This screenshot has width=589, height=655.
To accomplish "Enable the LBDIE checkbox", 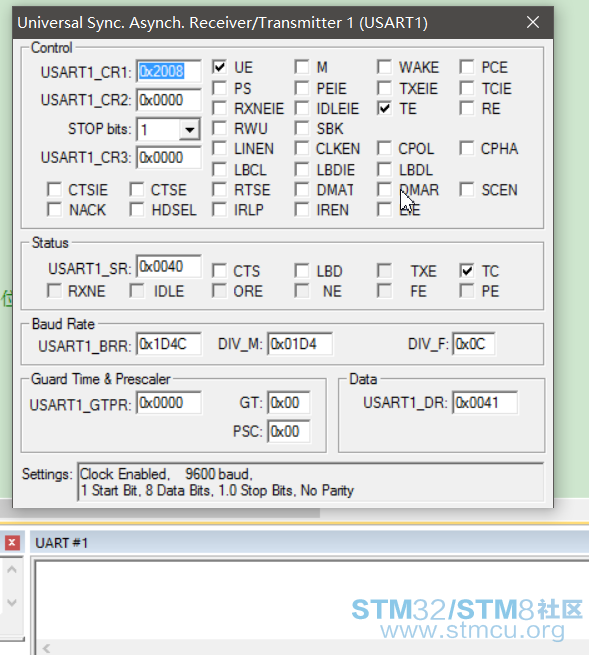I will [x=302, y=170].
